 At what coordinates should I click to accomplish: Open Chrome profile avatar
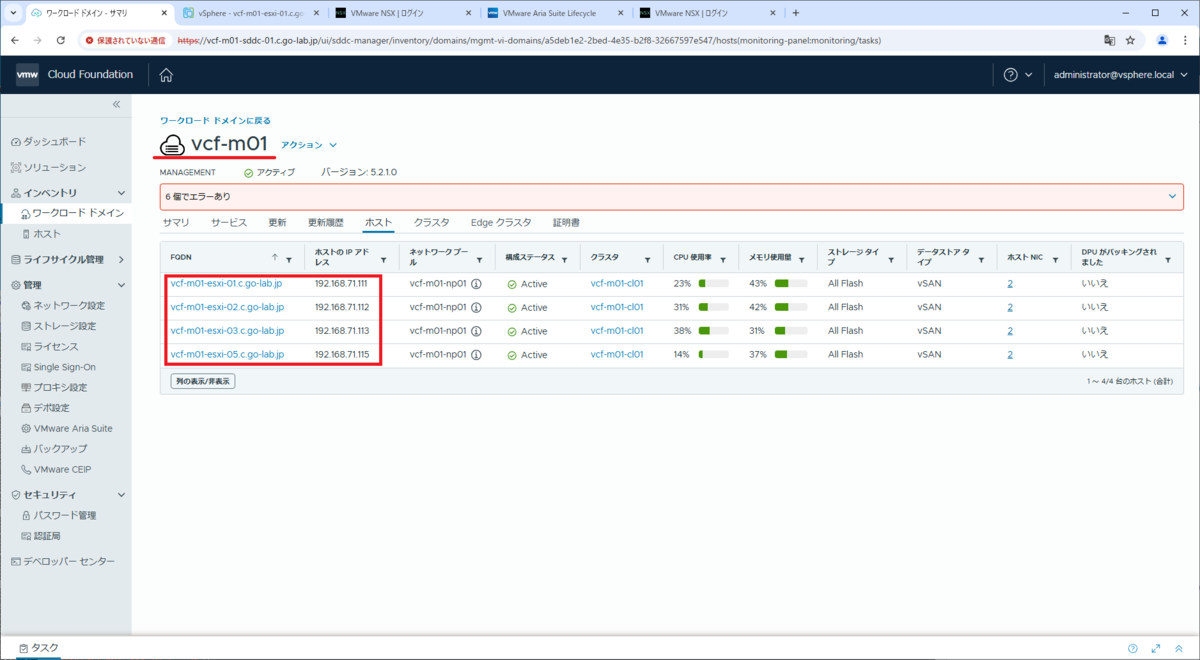coord(1161,41)
